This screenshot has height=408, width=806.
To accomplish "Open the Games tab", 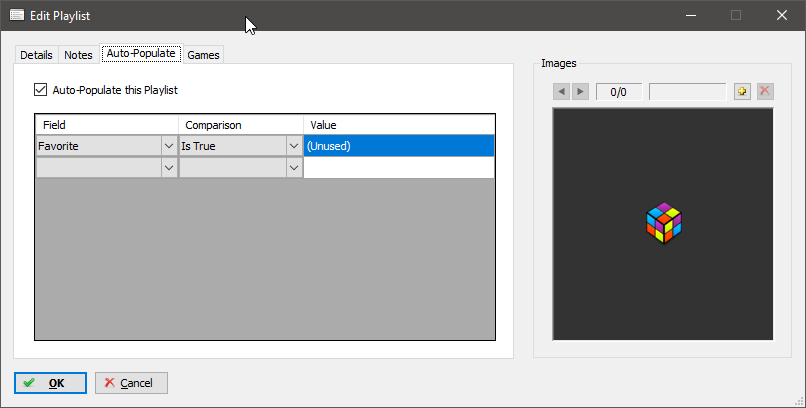I will pos(203,55).
